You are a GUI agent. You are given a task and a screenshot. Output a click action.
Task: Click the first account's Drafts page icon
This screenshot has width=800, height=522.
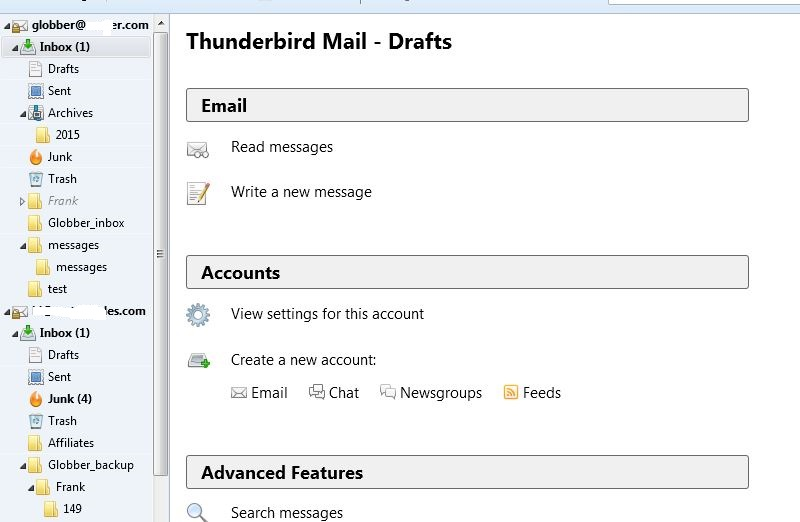[x=35, y=69]
